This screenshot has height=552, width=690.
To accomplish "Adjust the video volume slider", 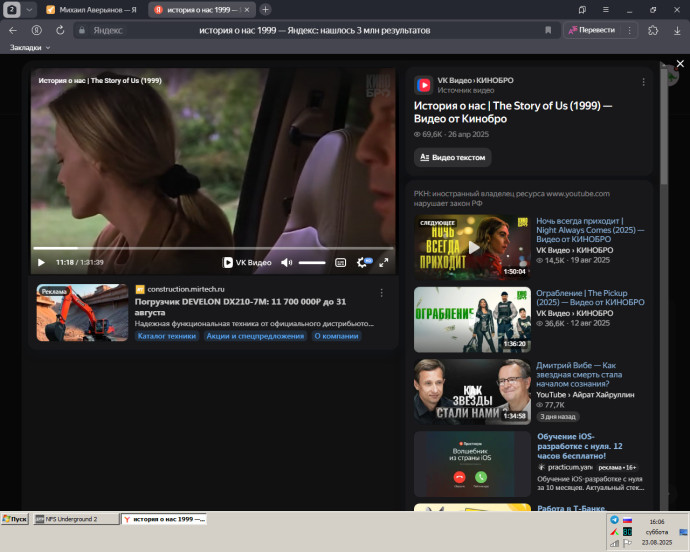I will 312,262.
